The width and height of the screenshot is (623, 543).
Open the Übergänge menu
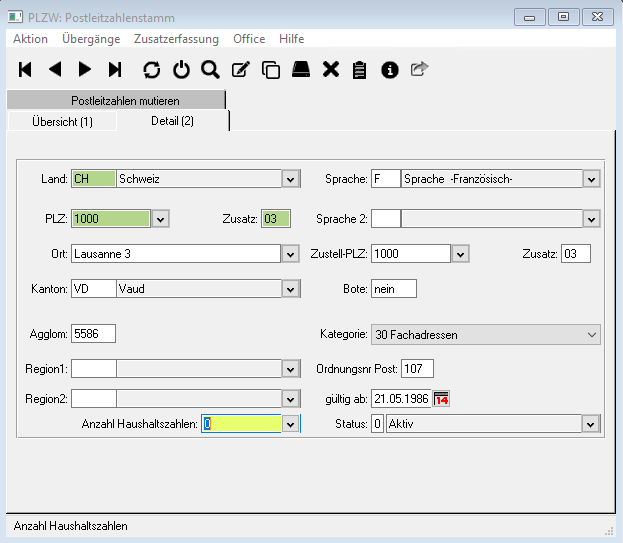click(90, 39)
